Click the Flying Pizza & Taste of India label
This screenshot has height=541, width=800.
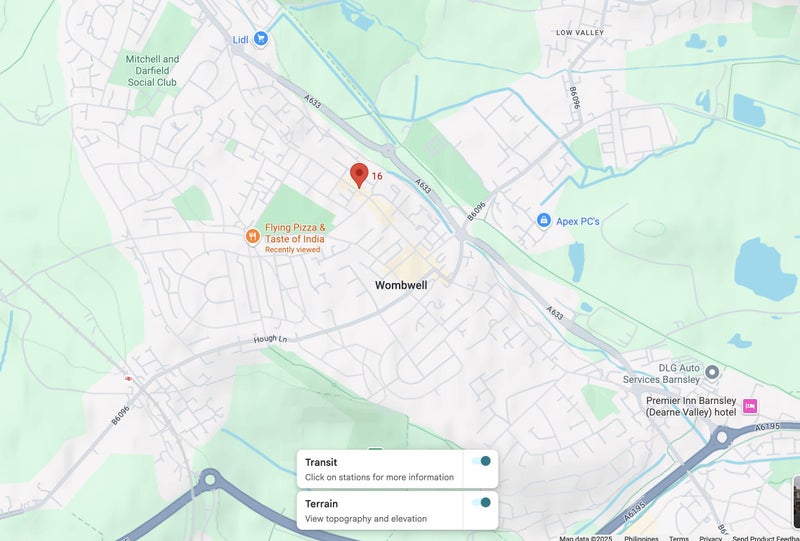click(295, 233)
